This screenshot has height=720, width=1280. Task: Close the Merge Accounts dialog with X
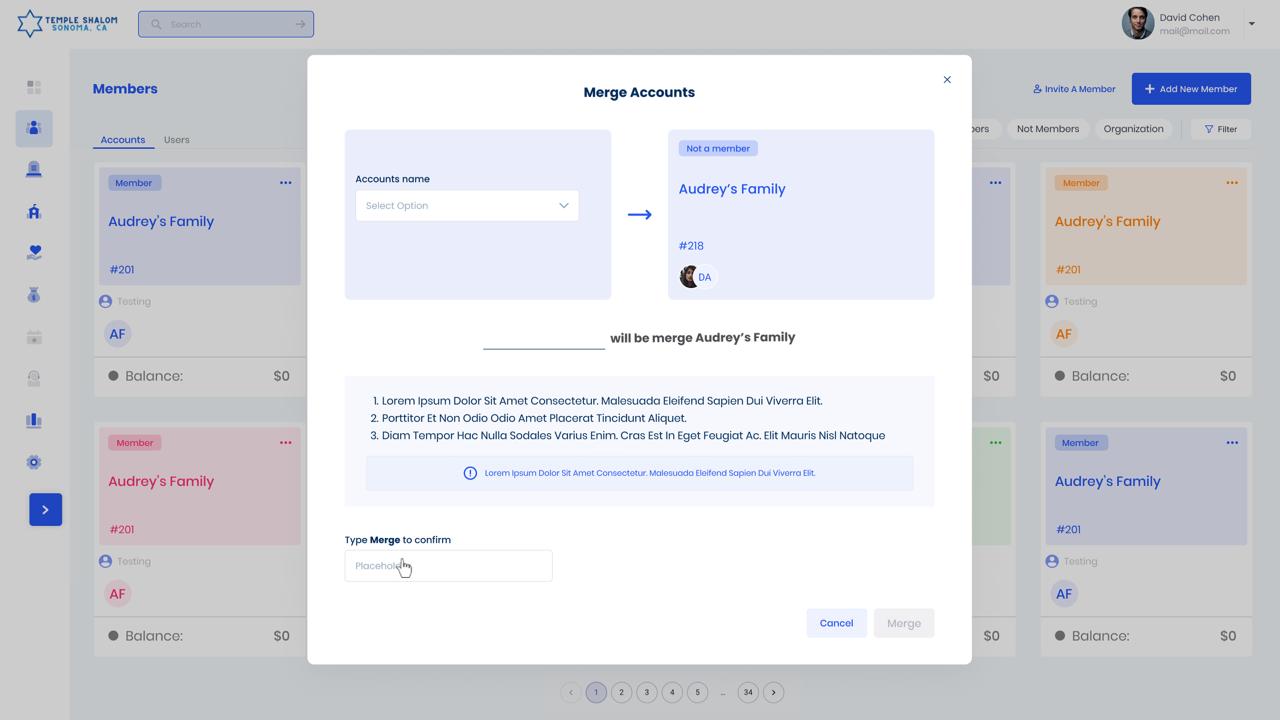coord(947,80)
